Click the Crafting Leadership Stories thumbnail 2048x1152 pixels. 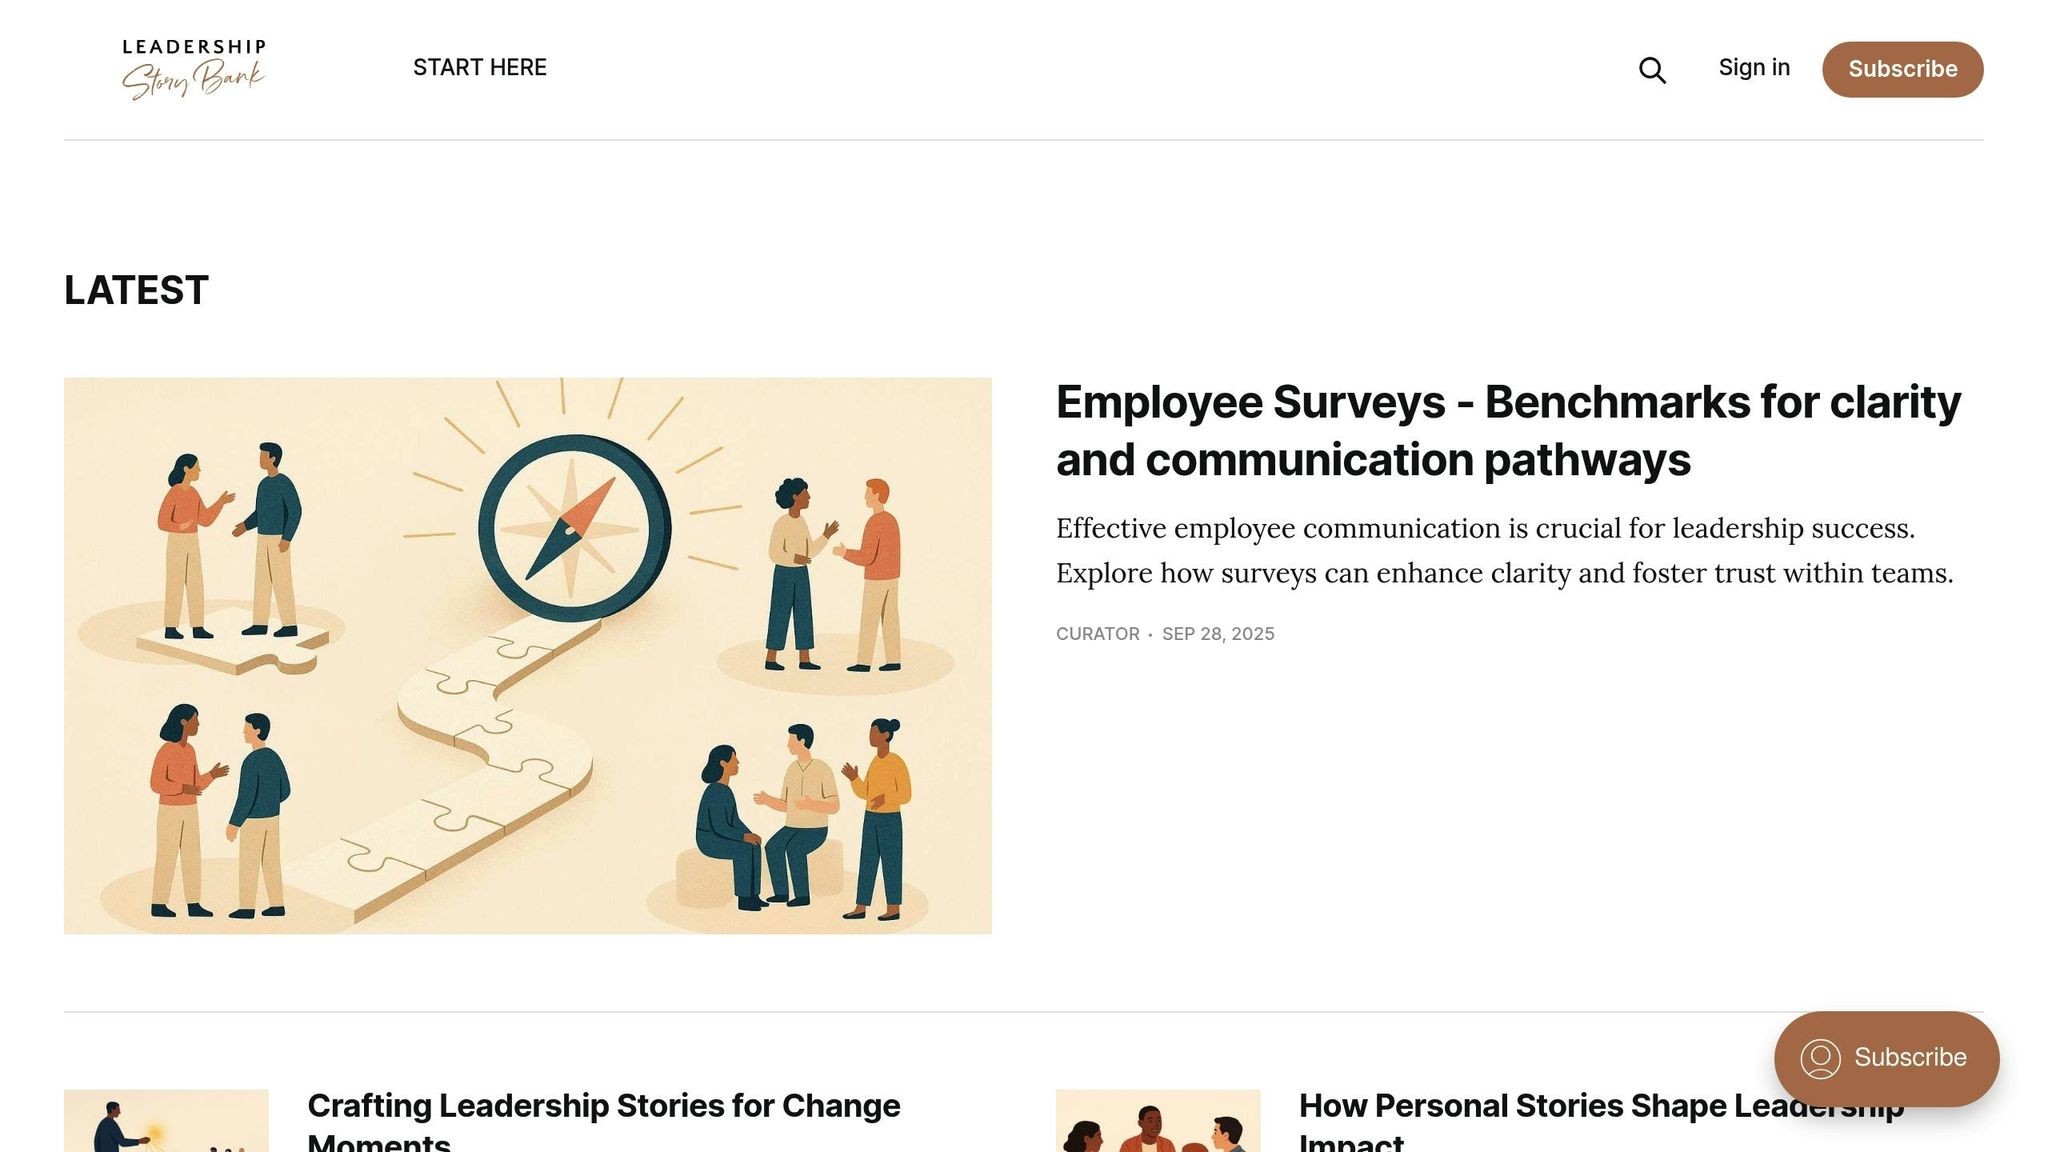click(166, 1121)
